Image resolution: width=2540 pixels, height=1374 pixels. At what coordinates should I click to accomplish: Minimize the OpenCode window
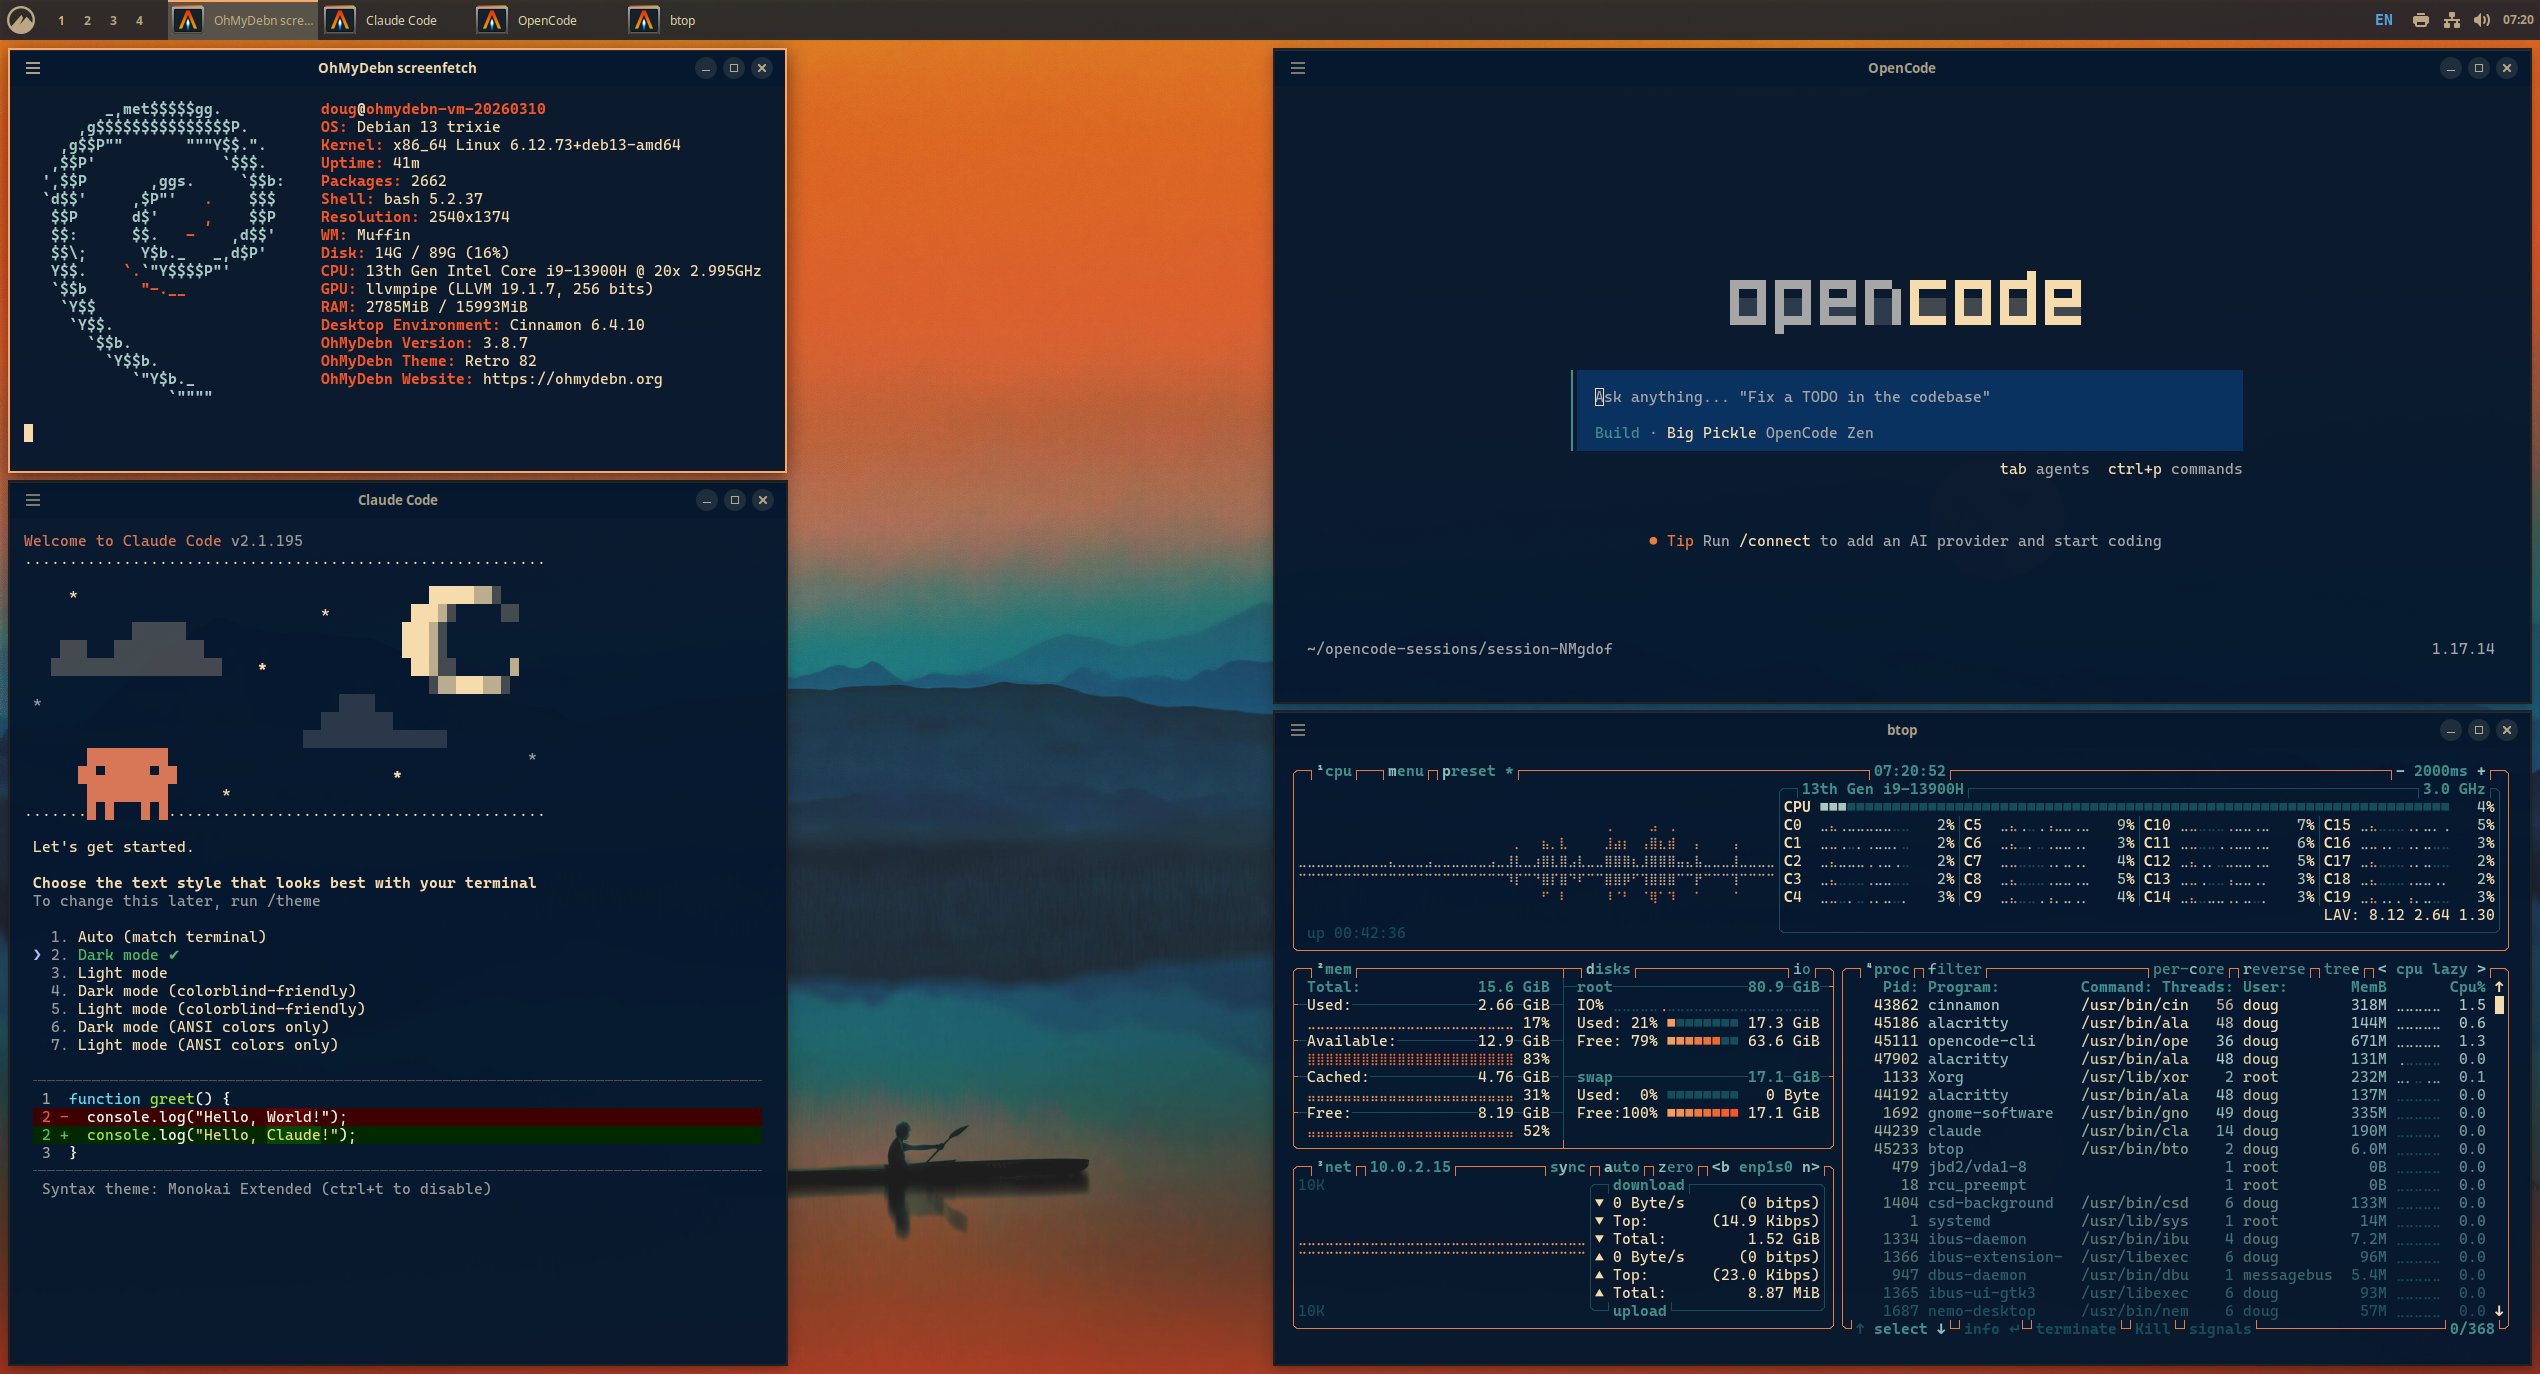point(2451,68)
